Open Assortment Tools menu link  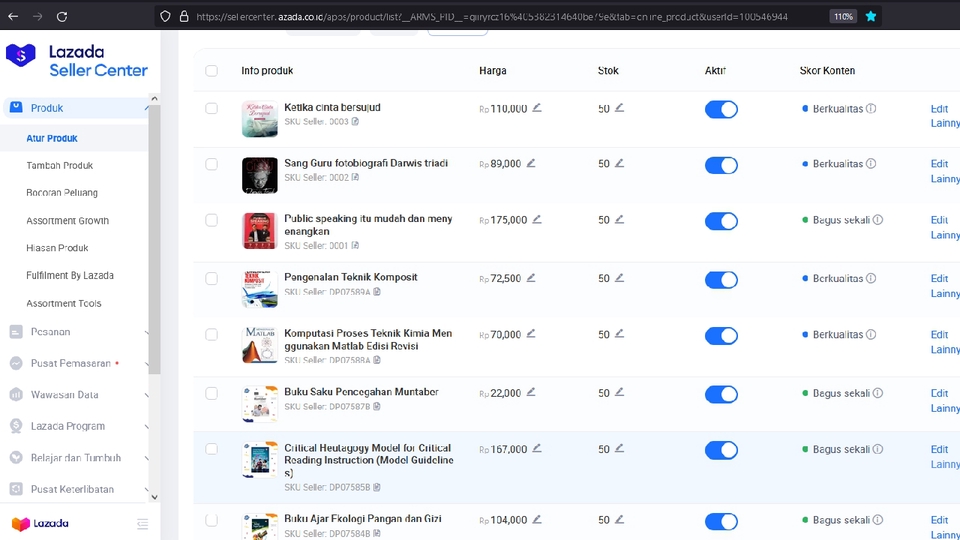64,303
